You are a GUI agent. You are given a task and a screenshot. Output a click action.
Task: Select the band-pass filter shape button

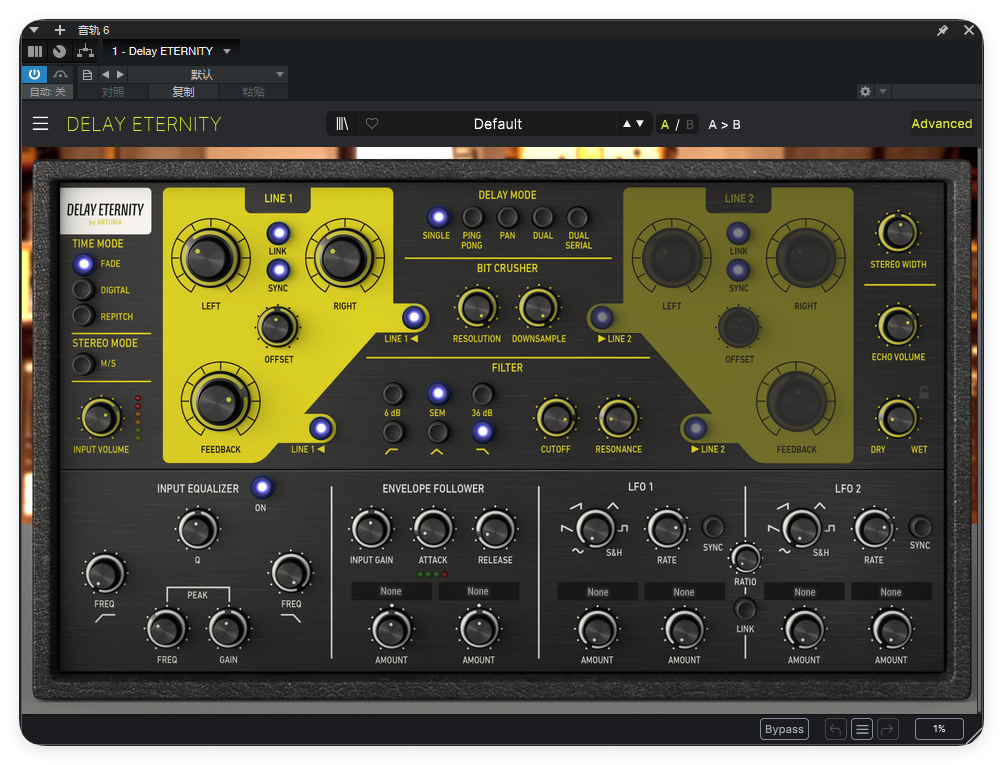point(438,432)
